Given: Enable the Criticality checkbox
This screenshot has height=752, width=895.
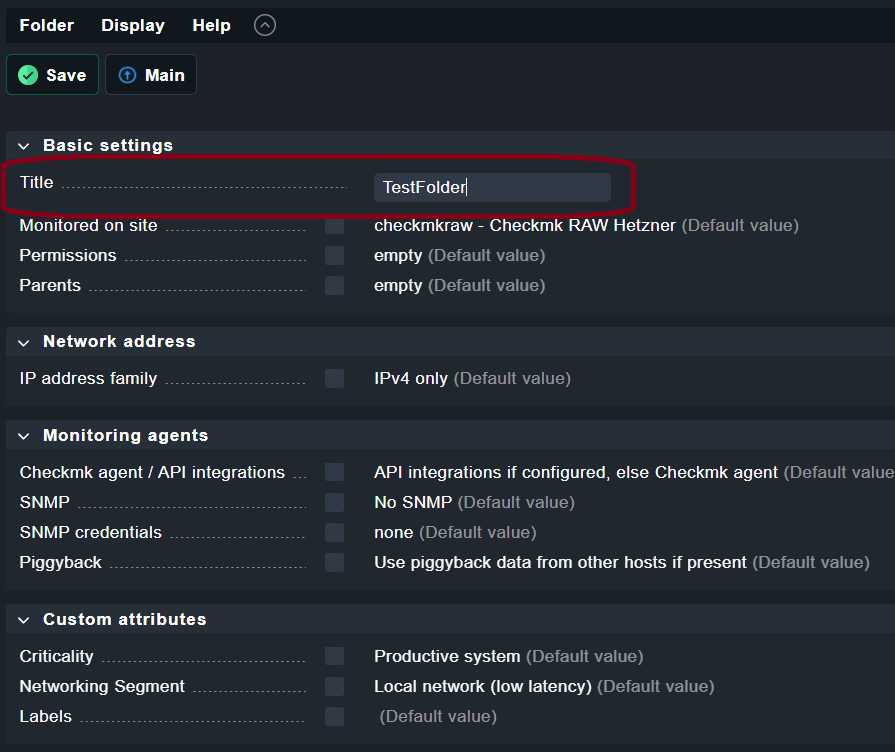Looking at the screenshot, I should [334, 656].
